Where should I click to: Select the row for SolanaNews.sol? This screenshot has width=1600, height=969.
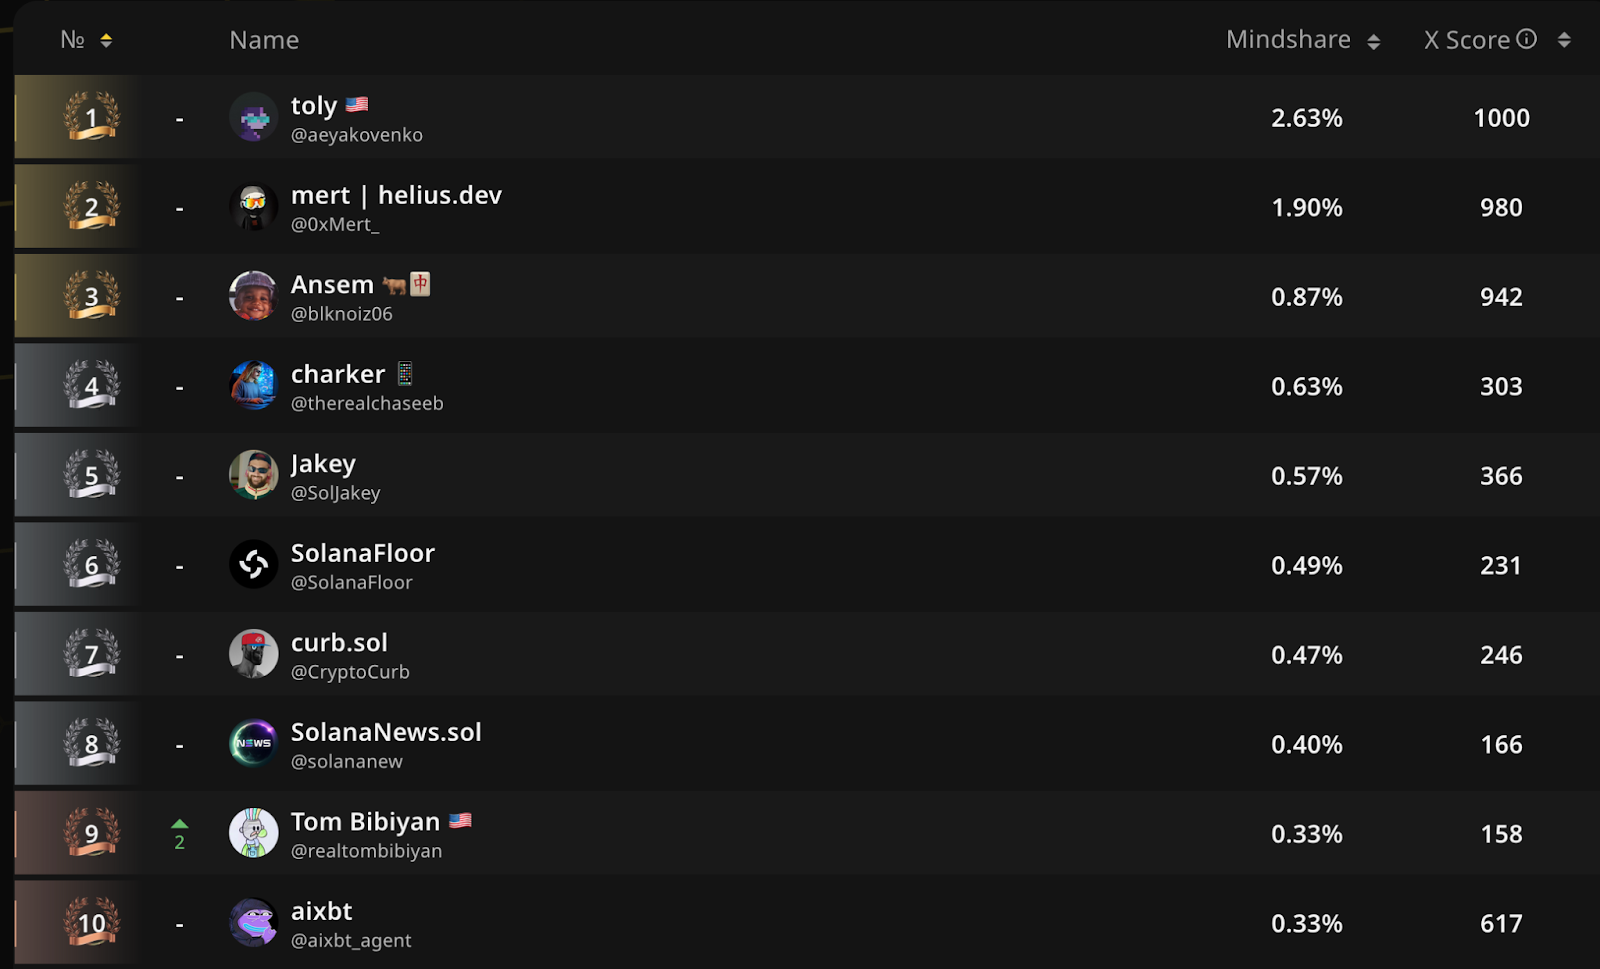click(800, 744)
